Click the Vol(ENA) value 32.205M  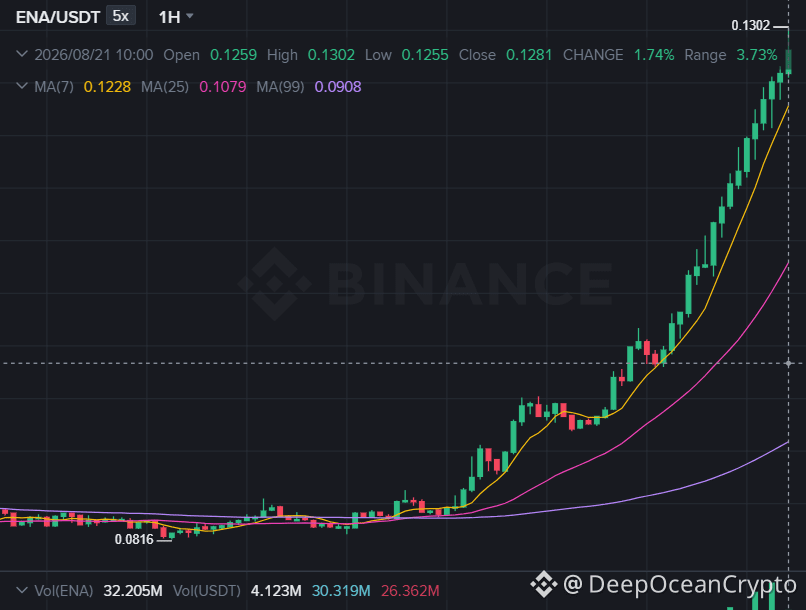133,591
